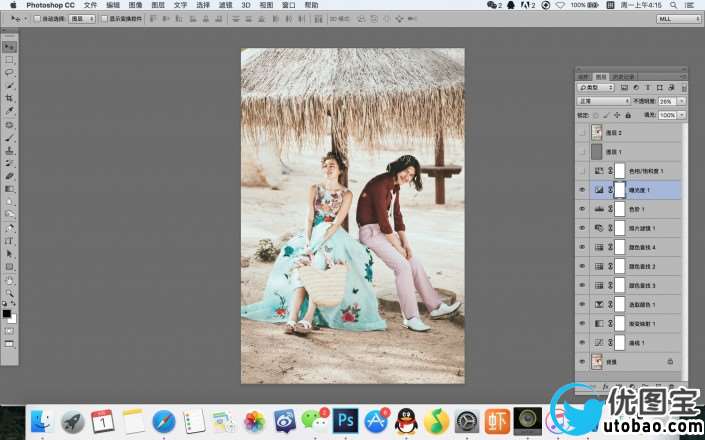The height and width of the screenshot is (440, 705).
Task: Select the Spot Healing Brush tool
Action: 9,125
